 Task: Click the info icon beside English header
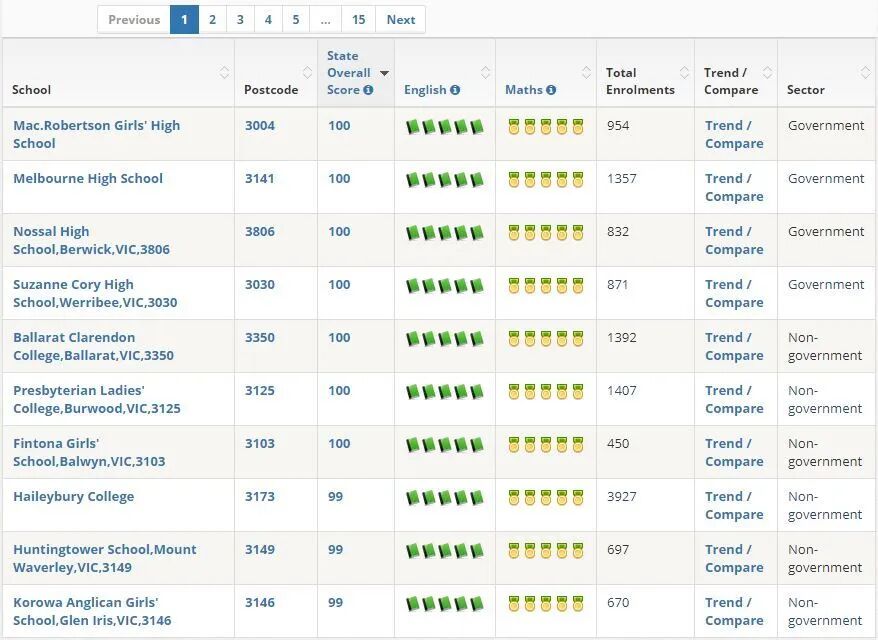[455, 90]
